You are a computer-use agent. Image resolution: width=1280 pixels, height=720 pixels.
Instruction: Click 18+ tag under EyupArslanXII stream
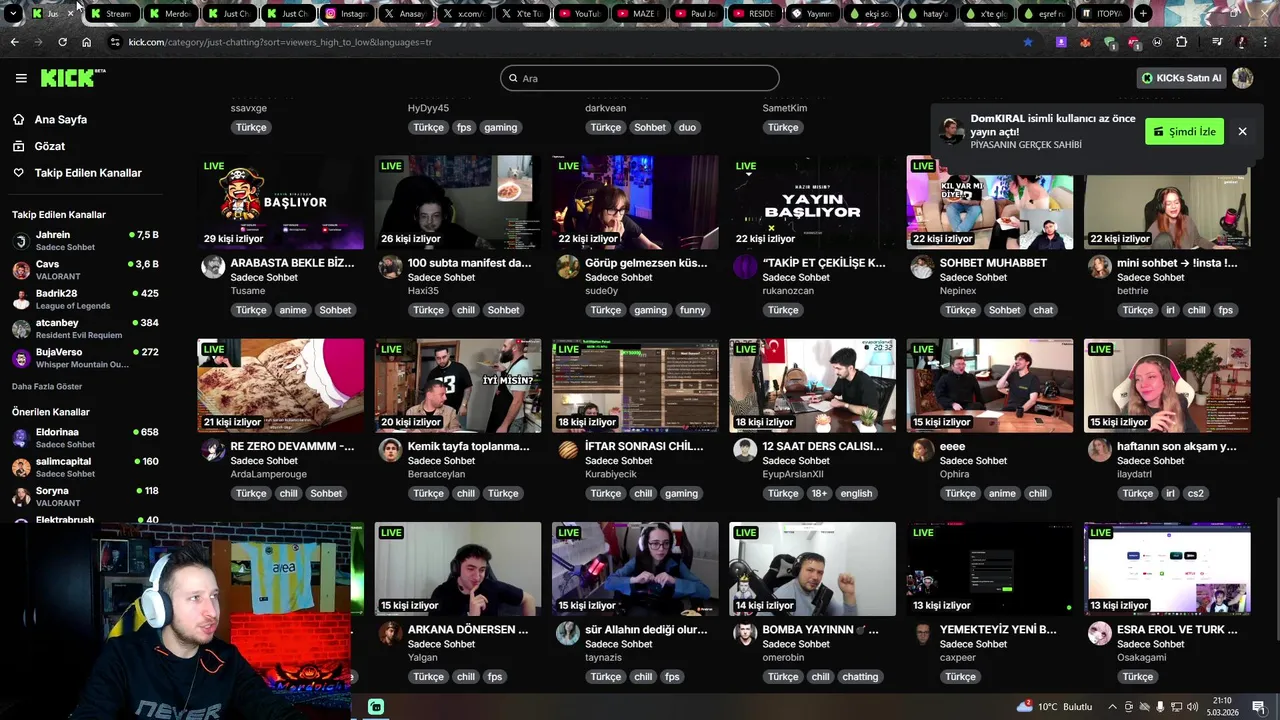(x=820, y=493)
